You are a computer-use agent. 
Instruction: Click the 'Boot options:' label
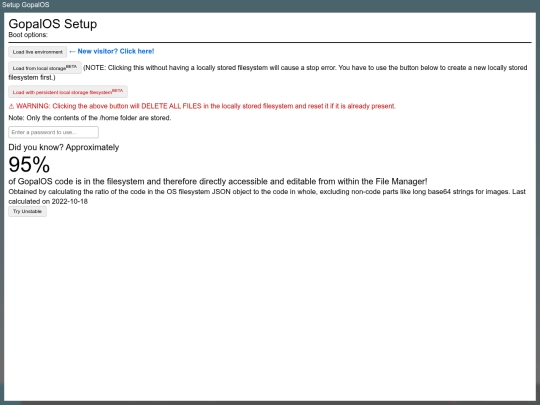(x=28, y=35)
